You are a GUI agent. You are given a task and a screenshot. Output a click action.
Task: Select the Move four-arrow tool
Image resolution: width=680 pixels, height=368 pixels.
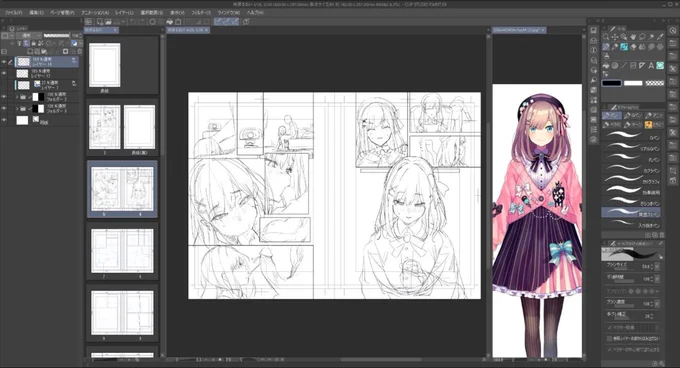click(615, 37)
